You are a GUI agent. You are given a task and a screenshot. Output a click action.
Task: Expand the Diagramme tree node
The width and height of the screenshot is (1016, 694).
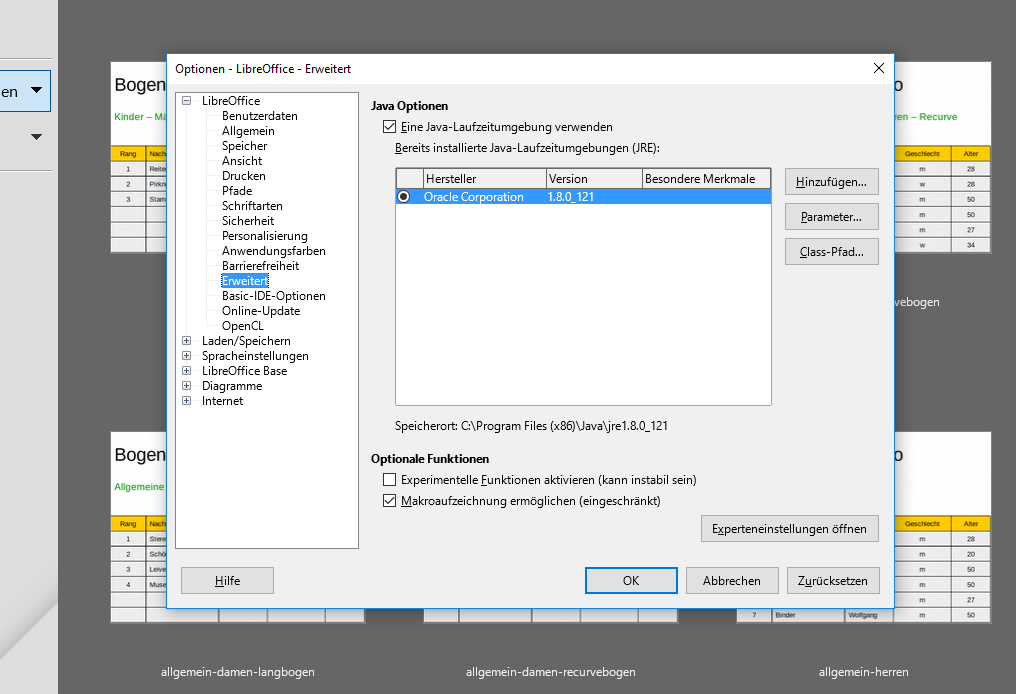click(187, 386)
